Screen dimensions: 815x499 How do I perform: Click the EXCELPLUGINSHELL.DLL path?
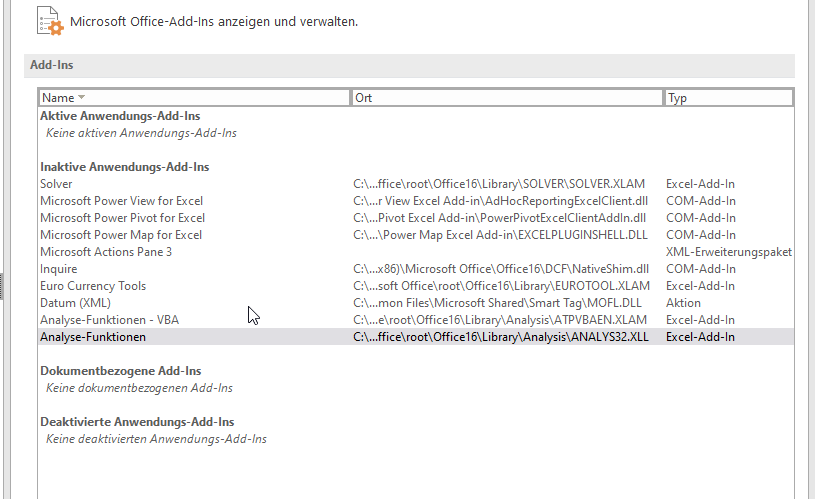click(501, 235)
